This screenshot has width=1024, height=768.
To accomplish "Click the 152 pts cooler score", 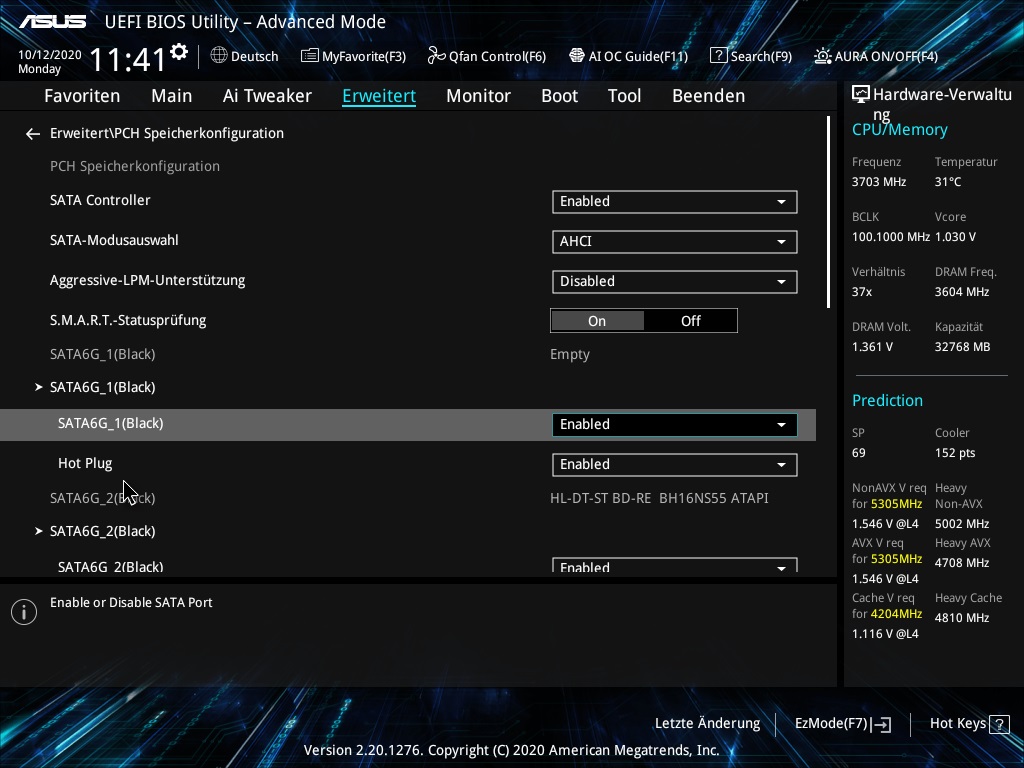I will pos(955,453).
